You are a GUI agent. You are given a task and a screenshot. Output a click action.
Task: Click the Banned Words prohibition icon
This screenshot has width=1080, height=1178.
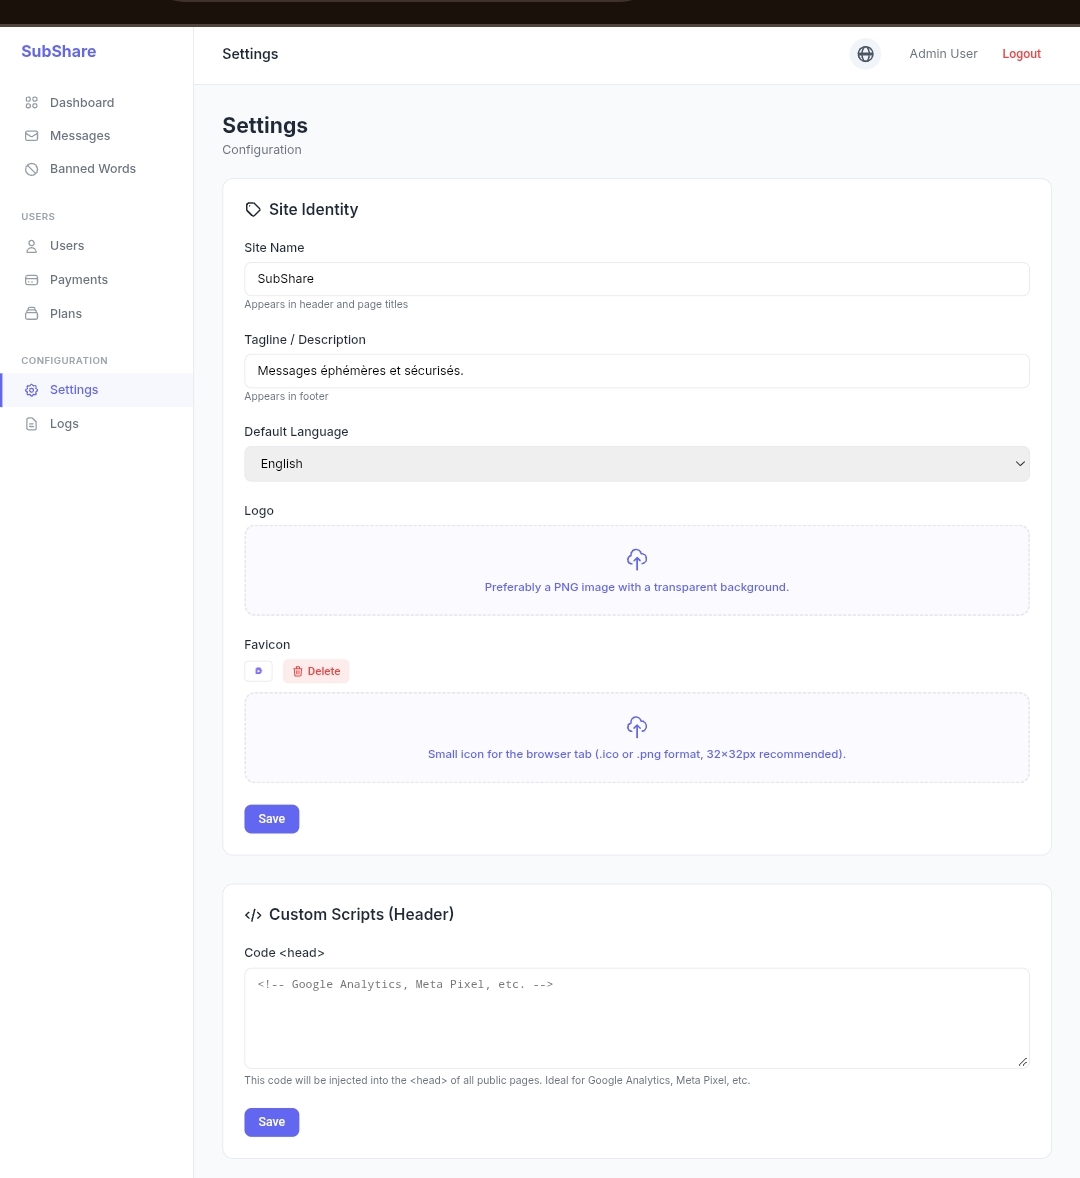coord(32,169)
